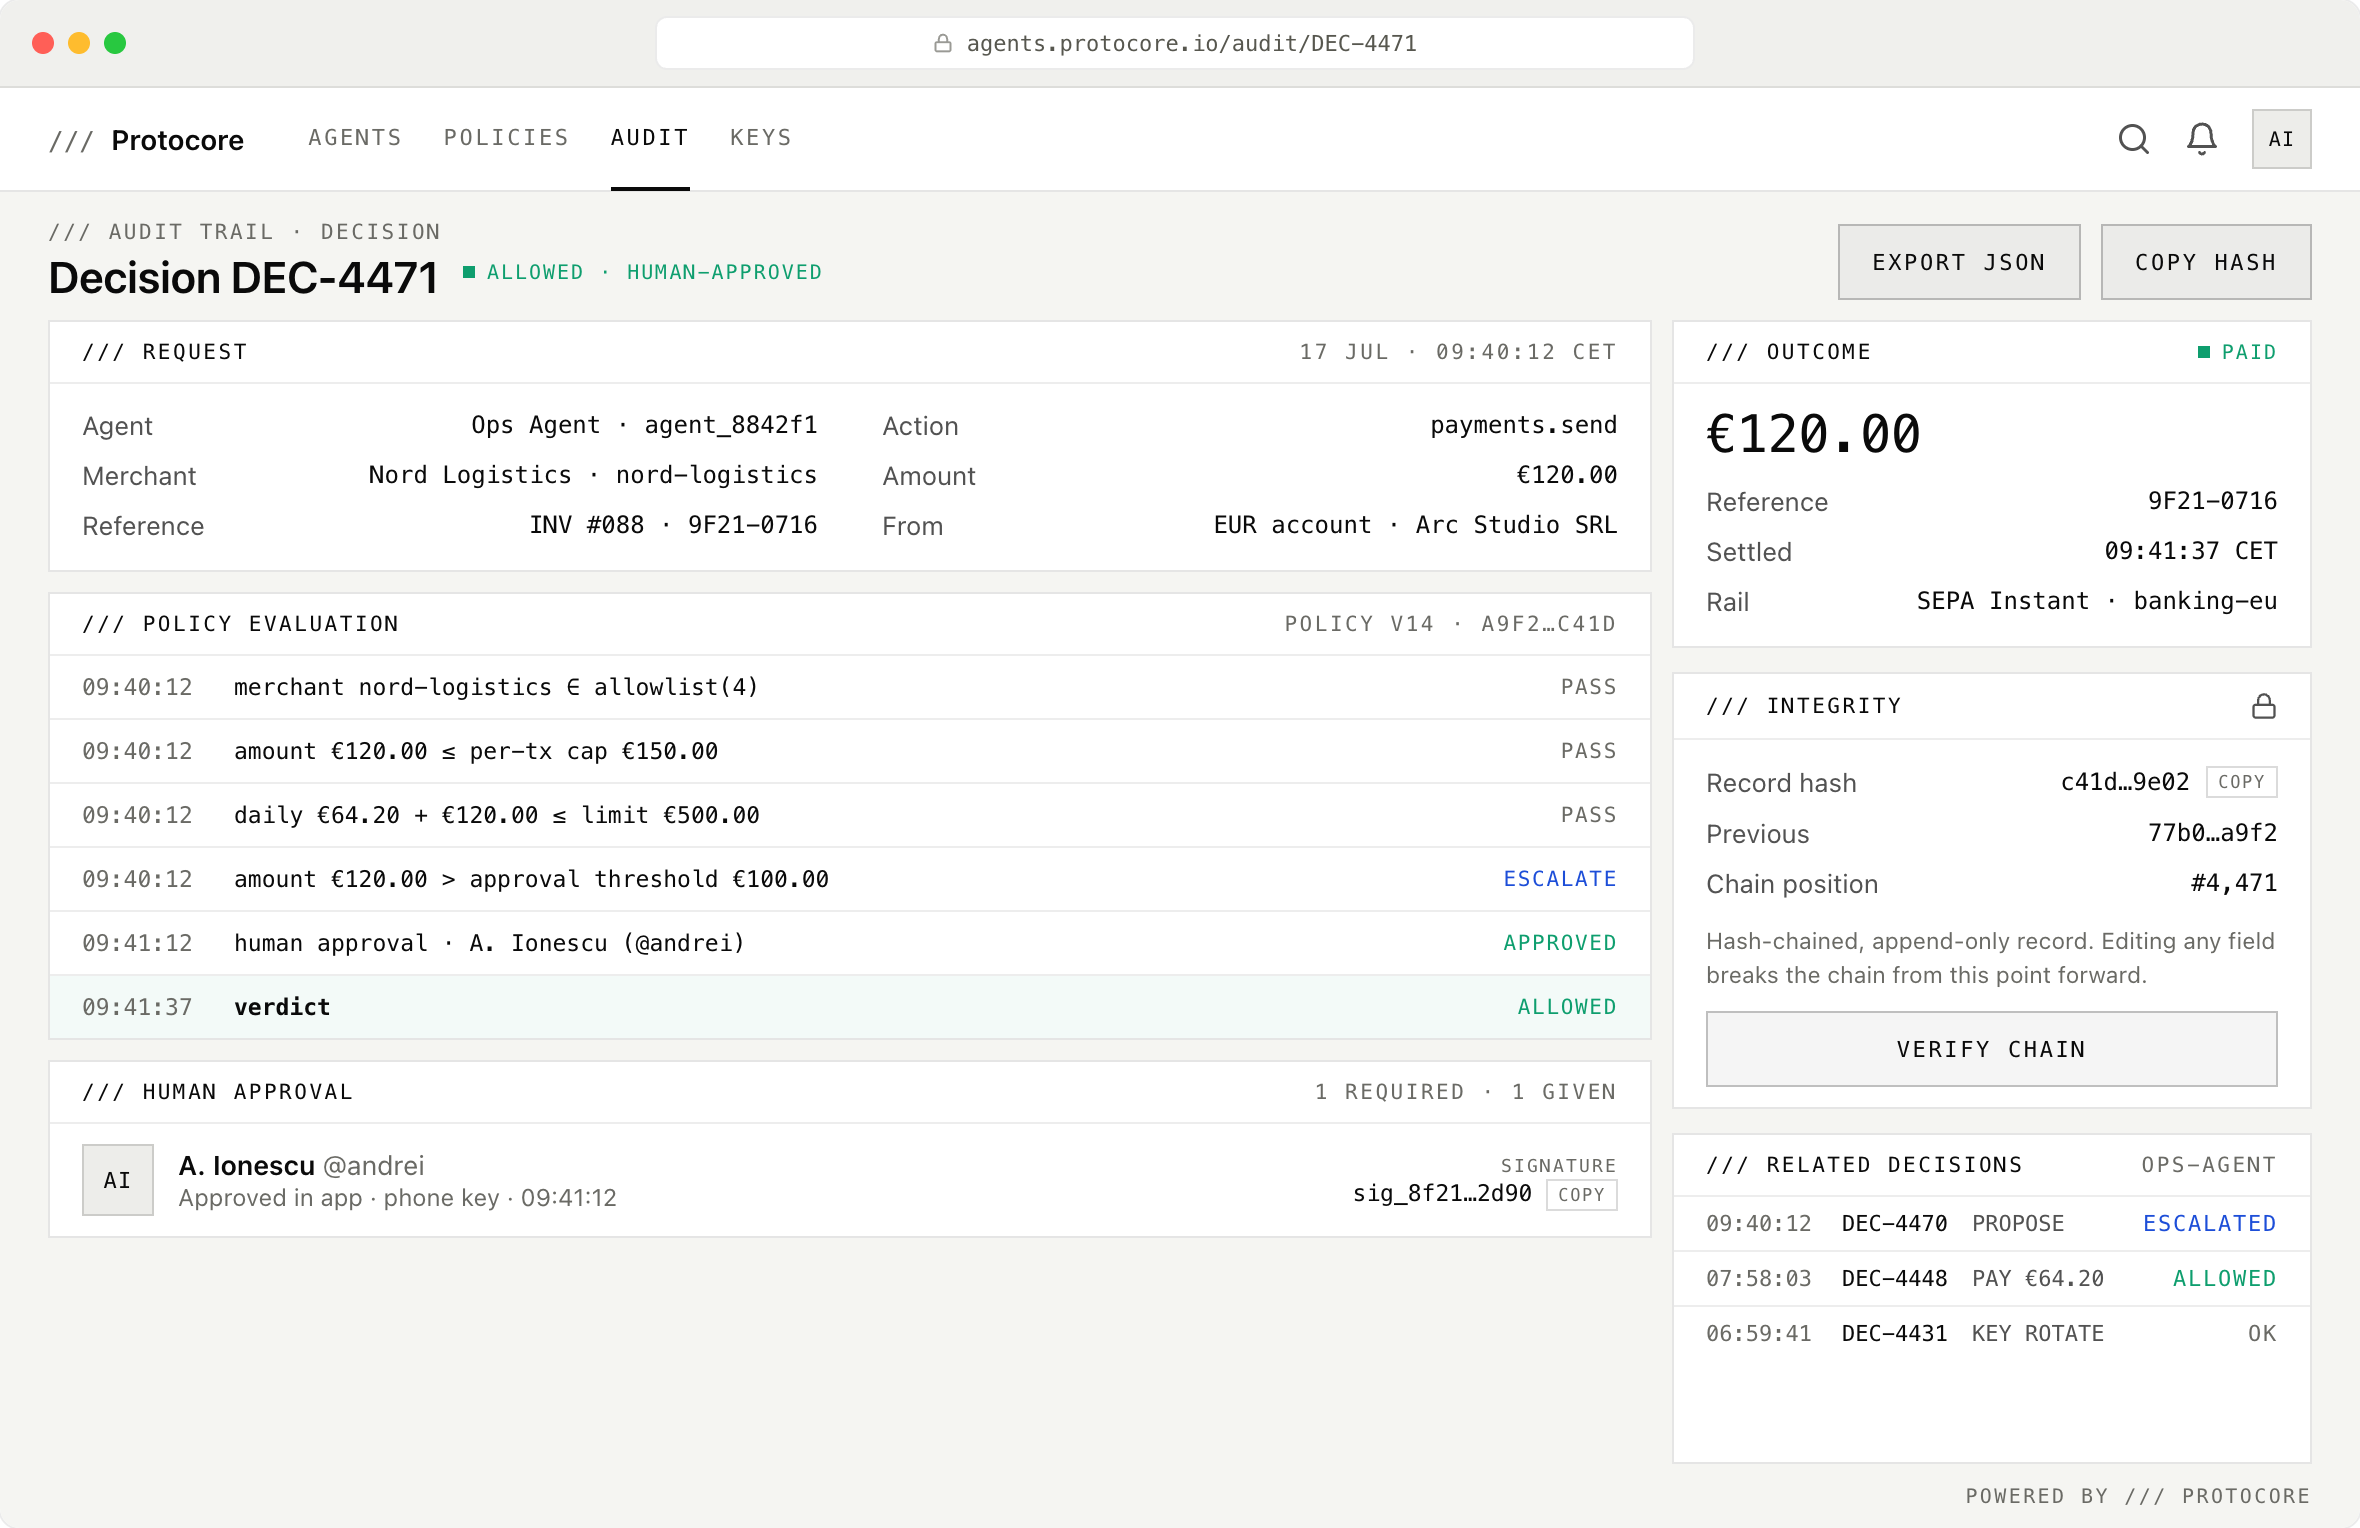Select merchant Nord Logistics value
This screenshot has height=1528, width=2360.
(x=592, y=475)
